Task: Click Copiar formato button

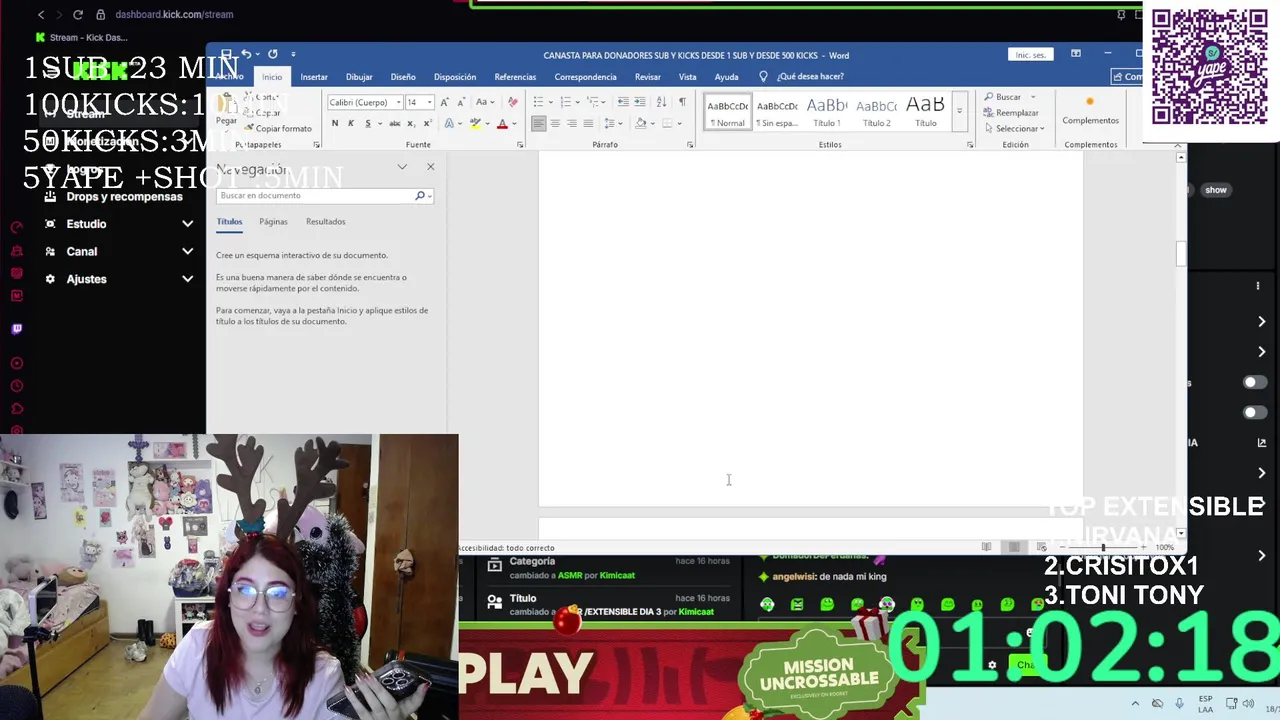Action: tap(277, 129)
